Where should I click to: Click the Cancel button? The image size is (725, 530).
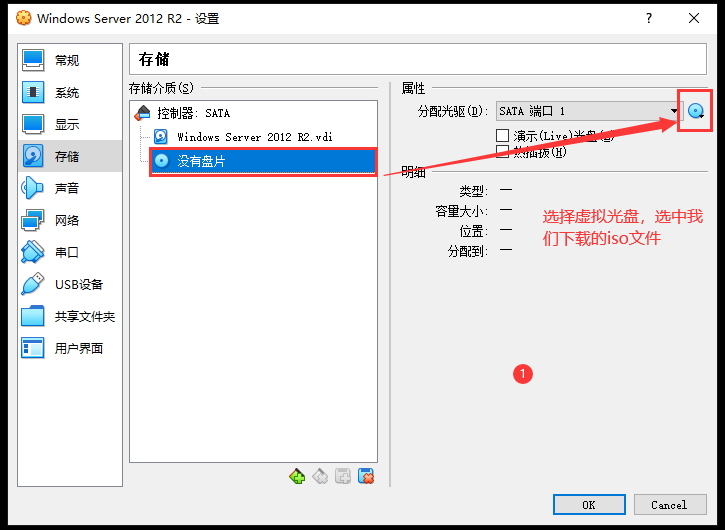670,505
